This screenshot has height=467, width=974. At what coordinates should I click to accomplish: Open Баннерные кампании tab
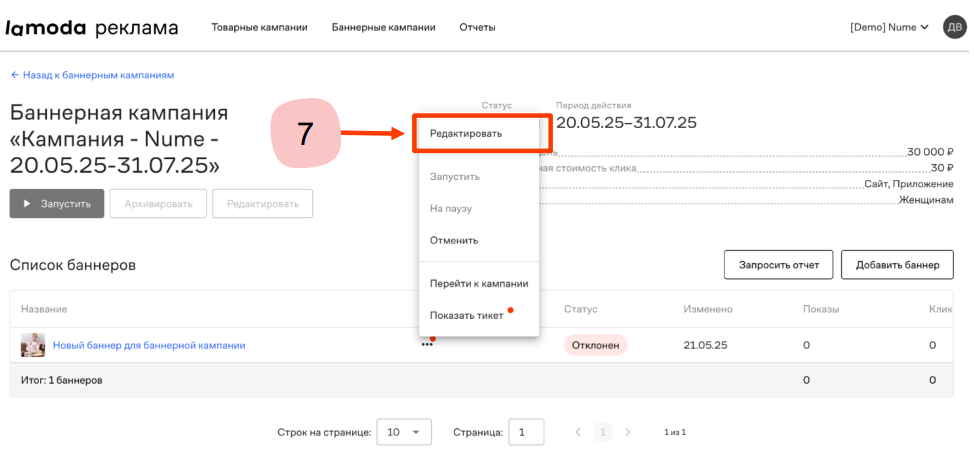[383, 27]
